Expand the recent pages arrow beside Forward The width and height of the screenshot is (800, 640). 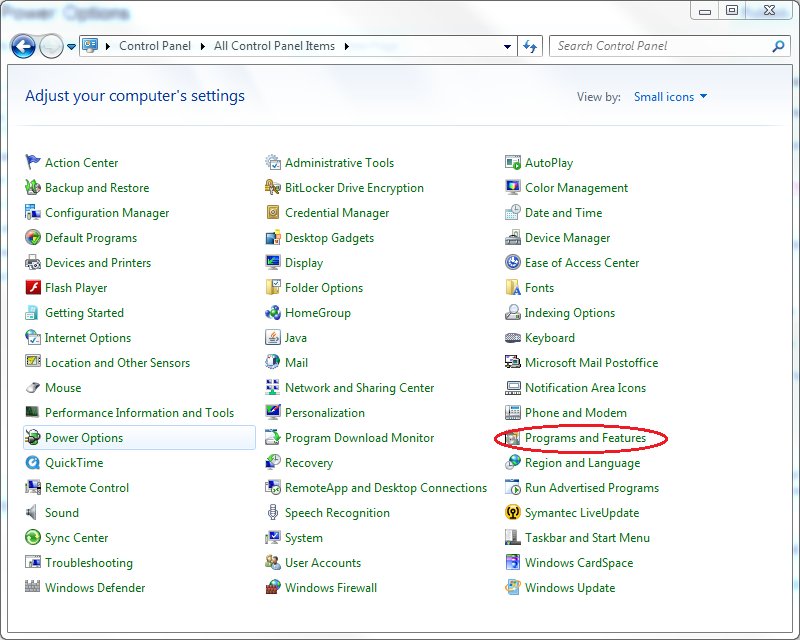[71, 46]
